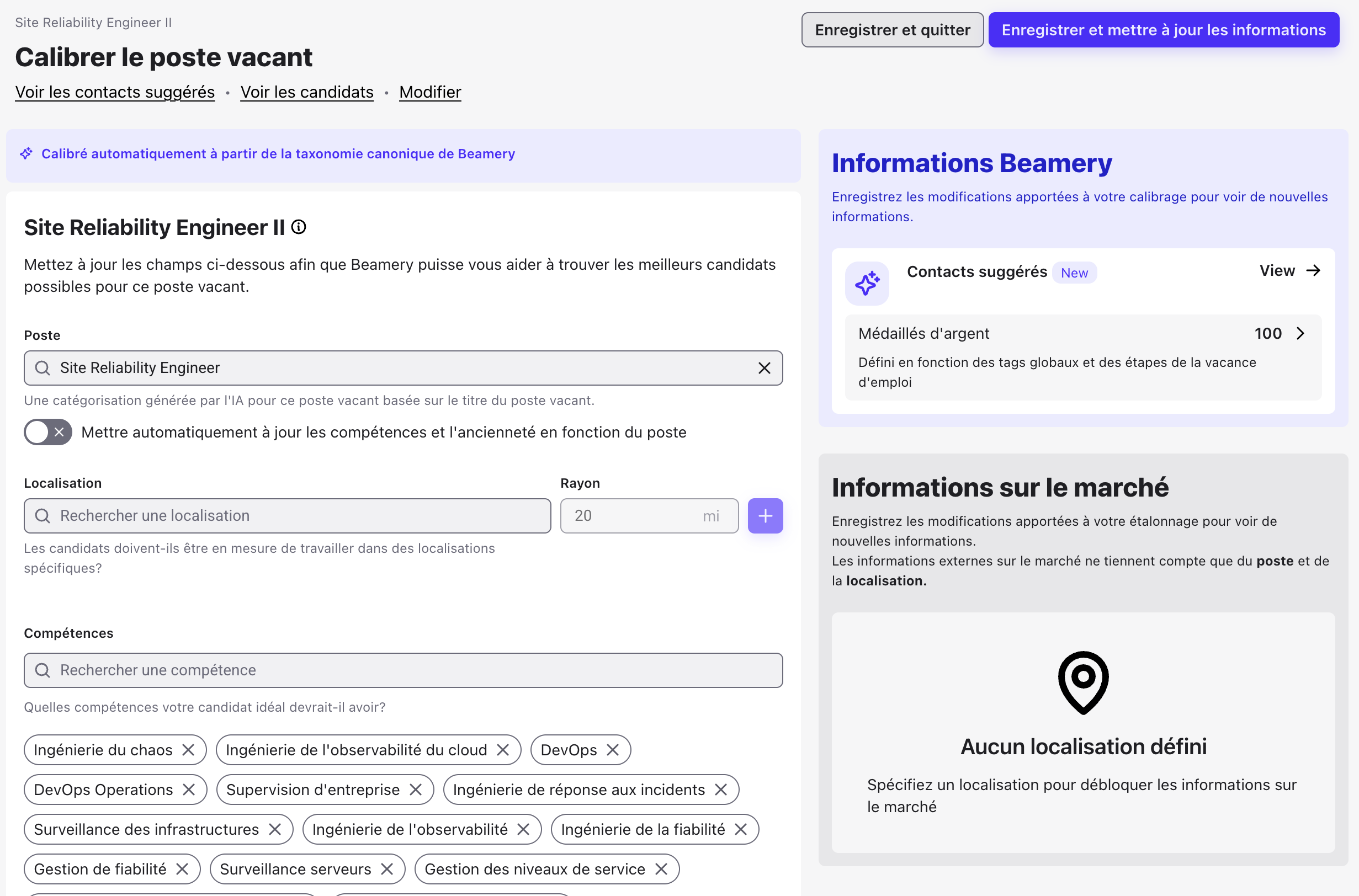Click the Informations Beamery heading
Image resolution: width=1359 pixels, height=896 pixels.
click(972, 163)
